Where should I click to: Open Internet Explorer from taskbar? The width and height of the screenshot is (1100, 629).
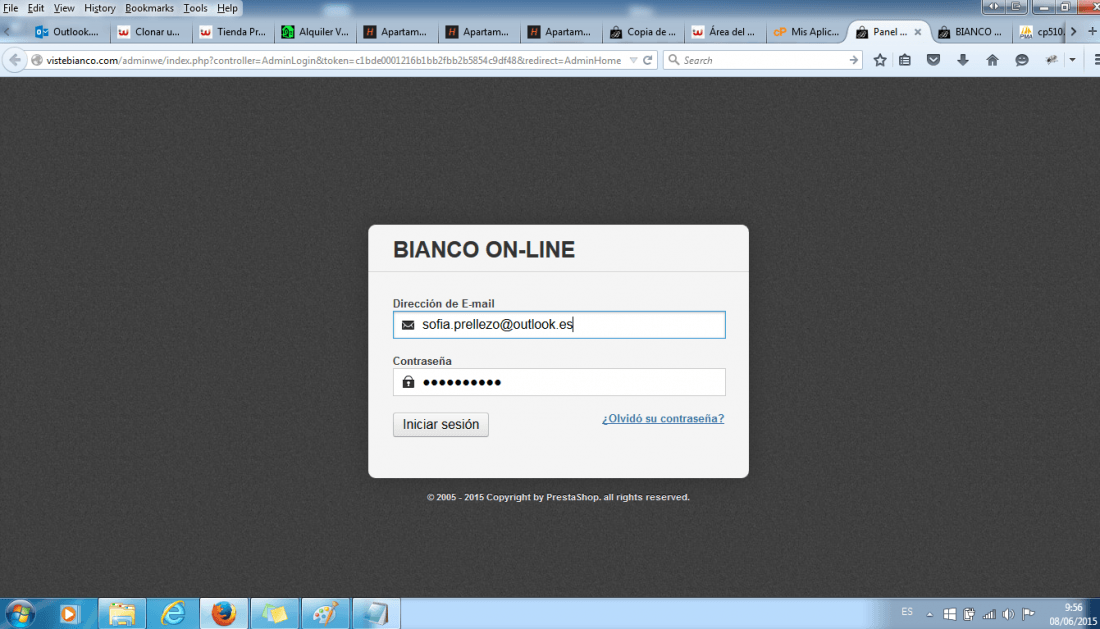tap(173, 614)
